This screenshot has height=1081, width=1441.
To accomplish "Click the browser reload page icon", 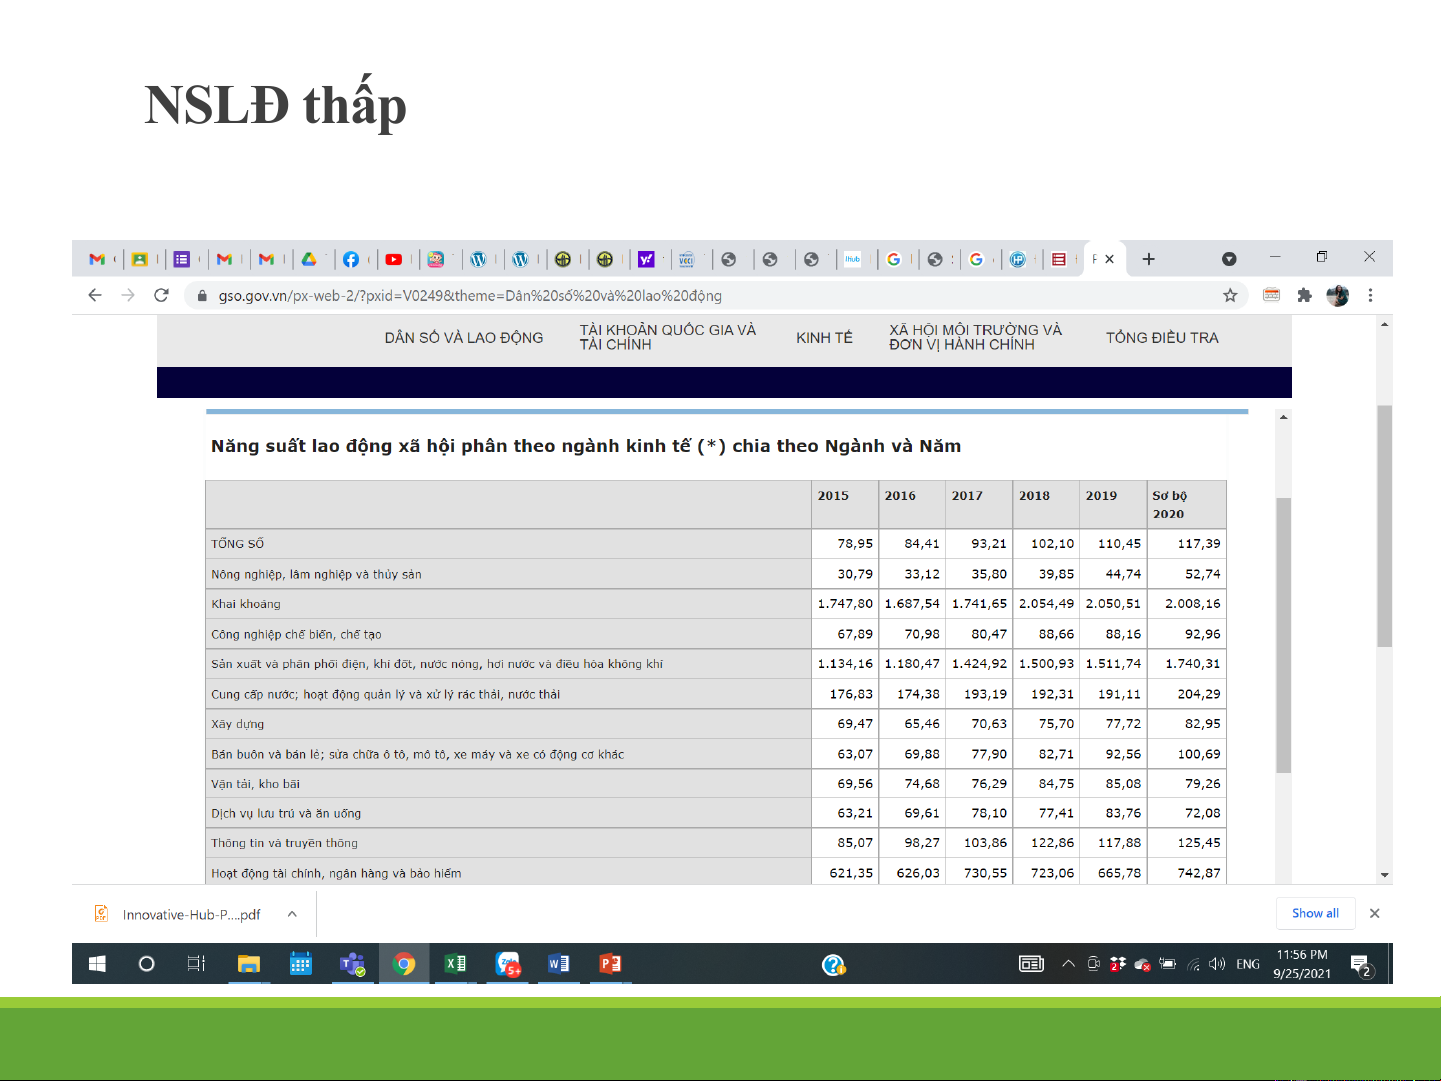I will click(161, 295).
